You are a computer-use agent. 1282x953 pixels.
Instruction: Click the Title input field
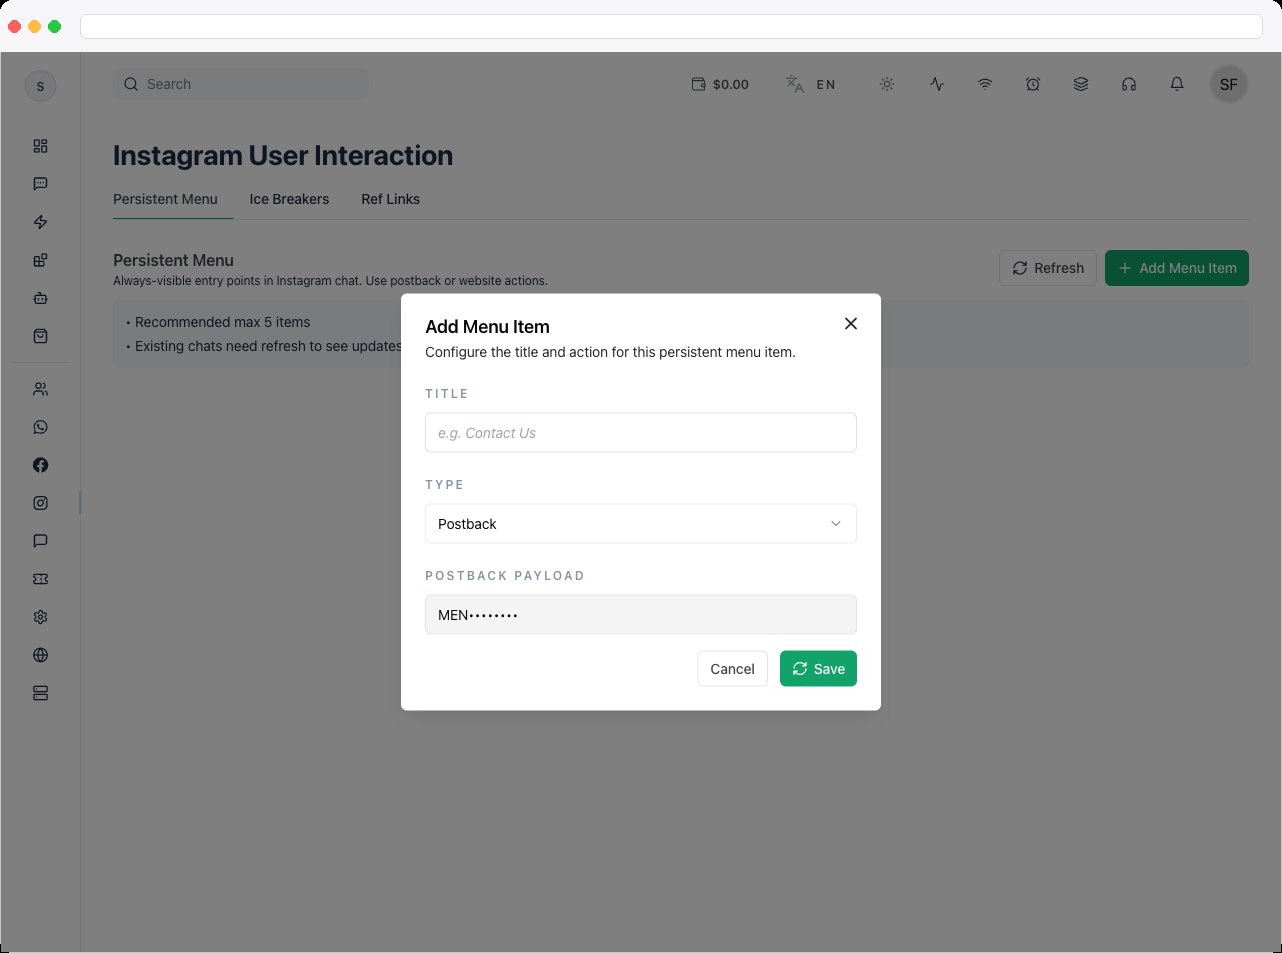[x=641, y=433]
